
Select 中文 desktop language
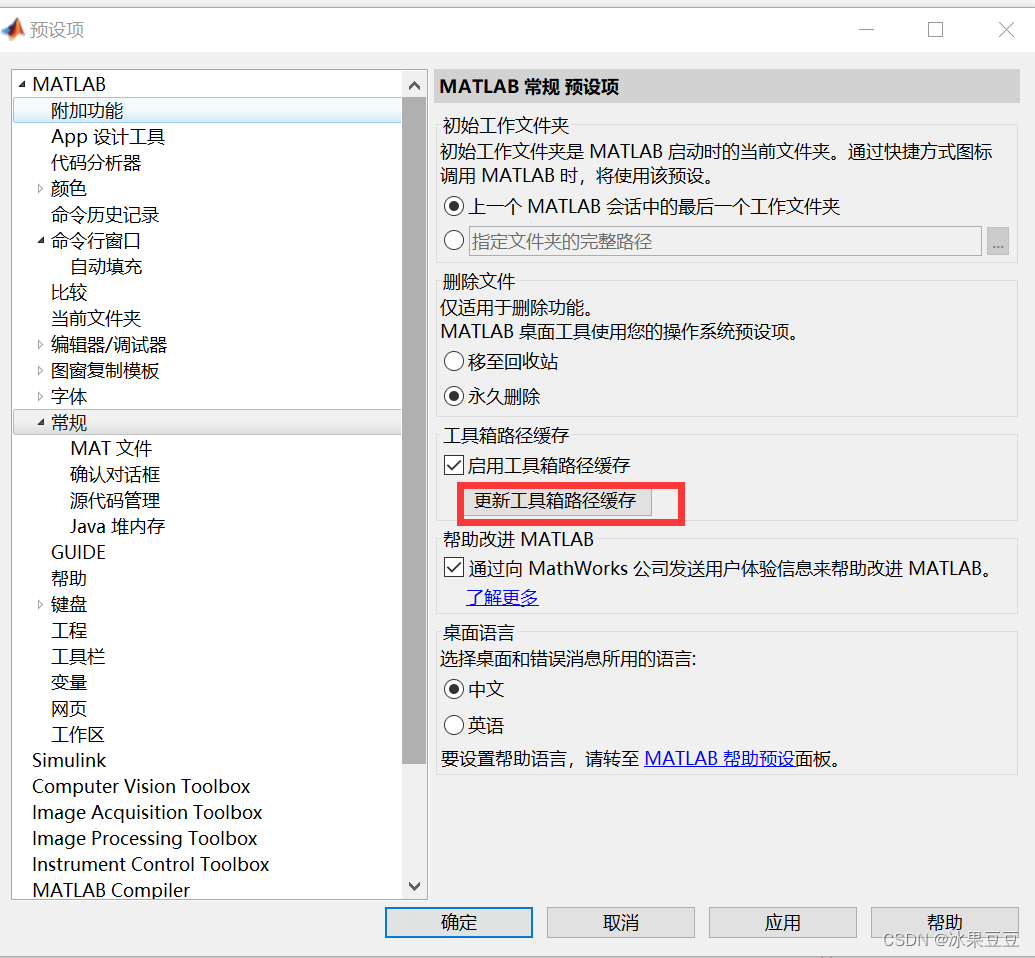[x=453, y=689]
